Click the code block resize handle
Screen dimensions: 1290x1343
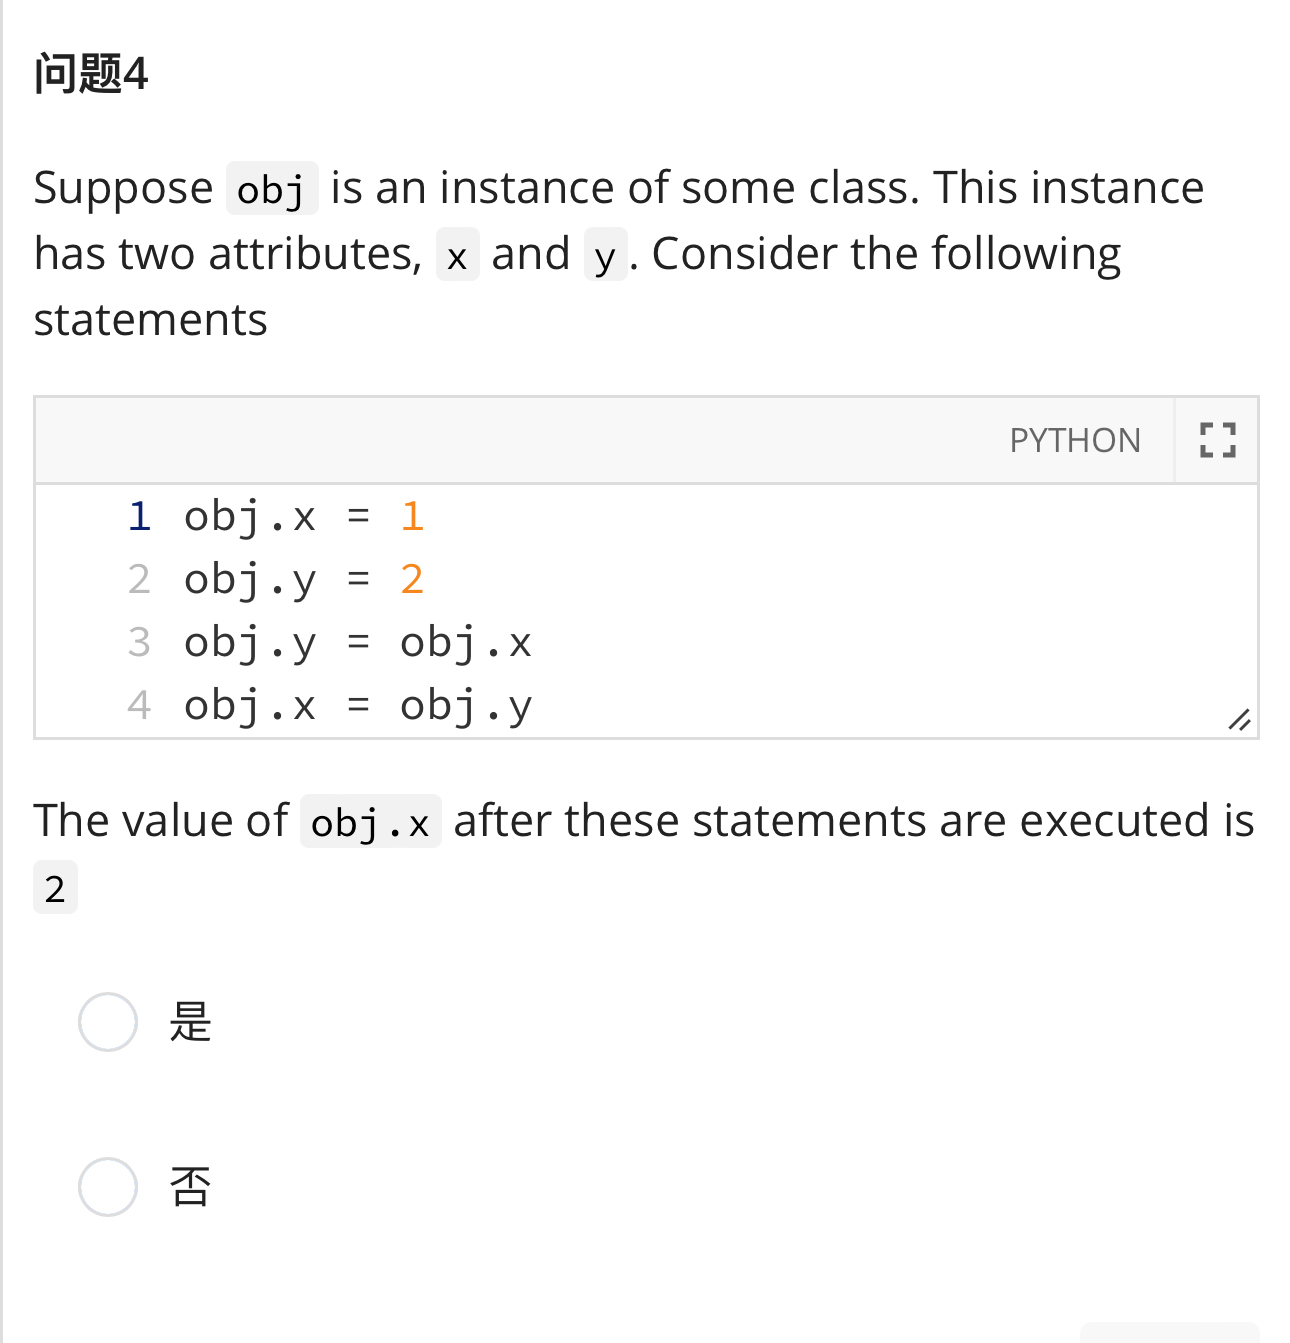tap(1239, 720)
